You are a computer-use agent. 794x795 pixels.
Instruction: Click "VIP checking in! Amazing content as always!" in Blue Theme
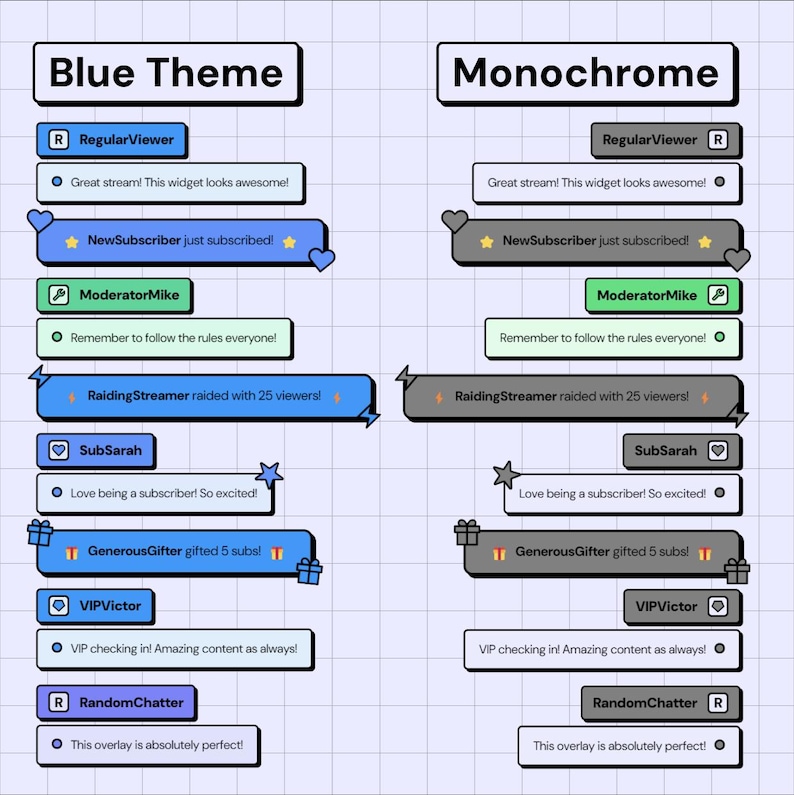click(x=184, y=648)
